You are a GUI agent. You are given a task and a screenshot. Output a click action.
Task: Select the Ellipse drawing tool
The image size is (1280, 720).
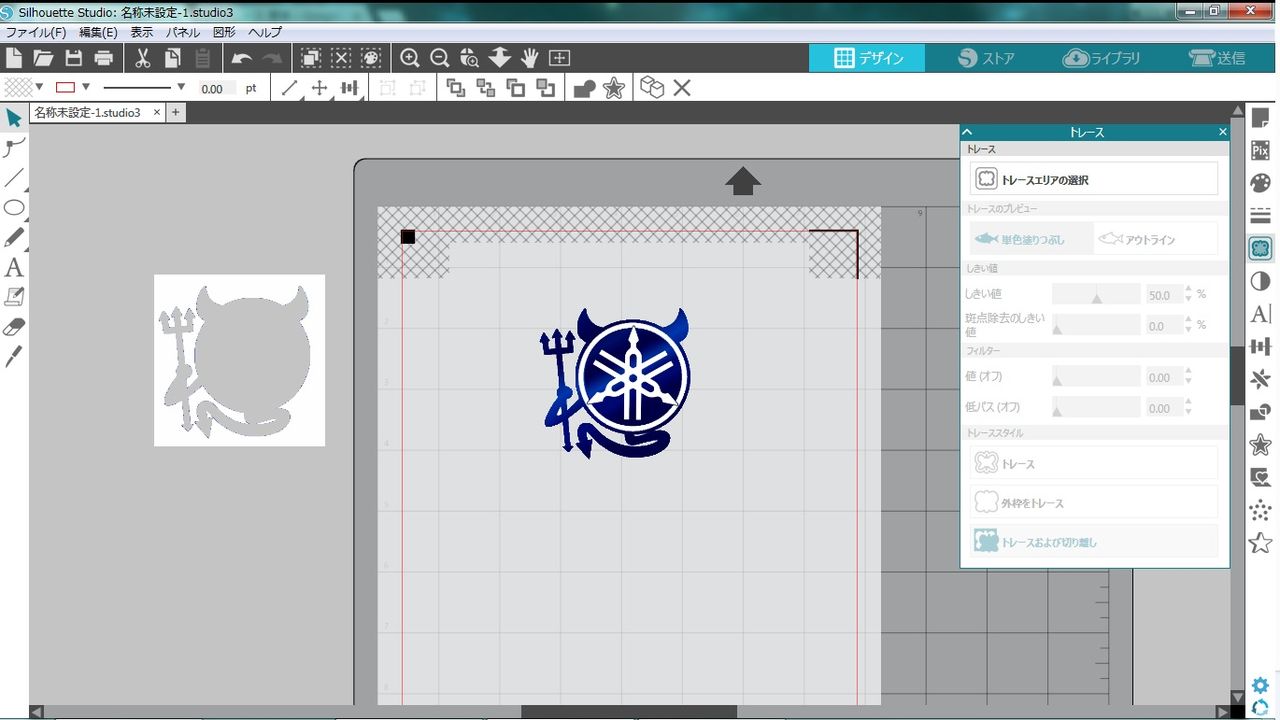click(14, 208)
